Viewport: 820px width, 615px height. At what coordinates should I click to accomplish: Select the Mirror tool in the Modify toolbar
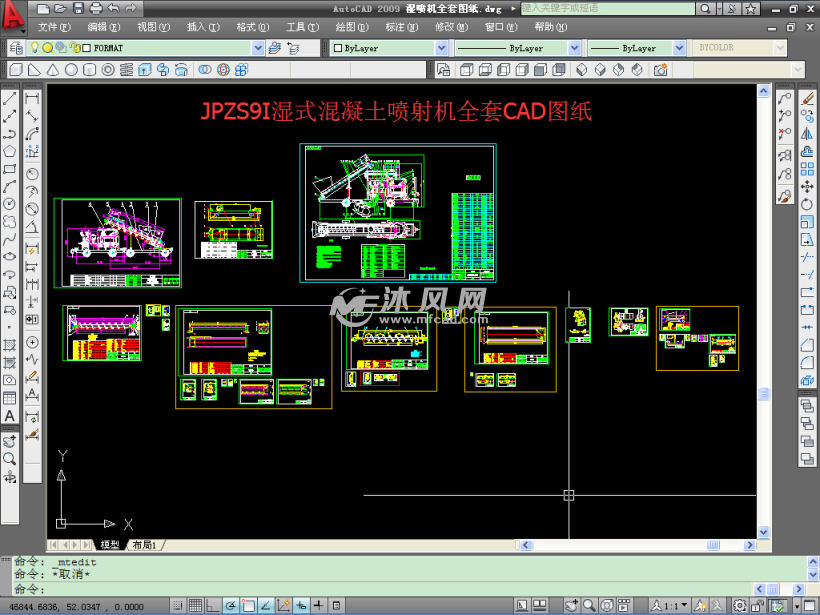pyautogui.click(x=807, y=134)
